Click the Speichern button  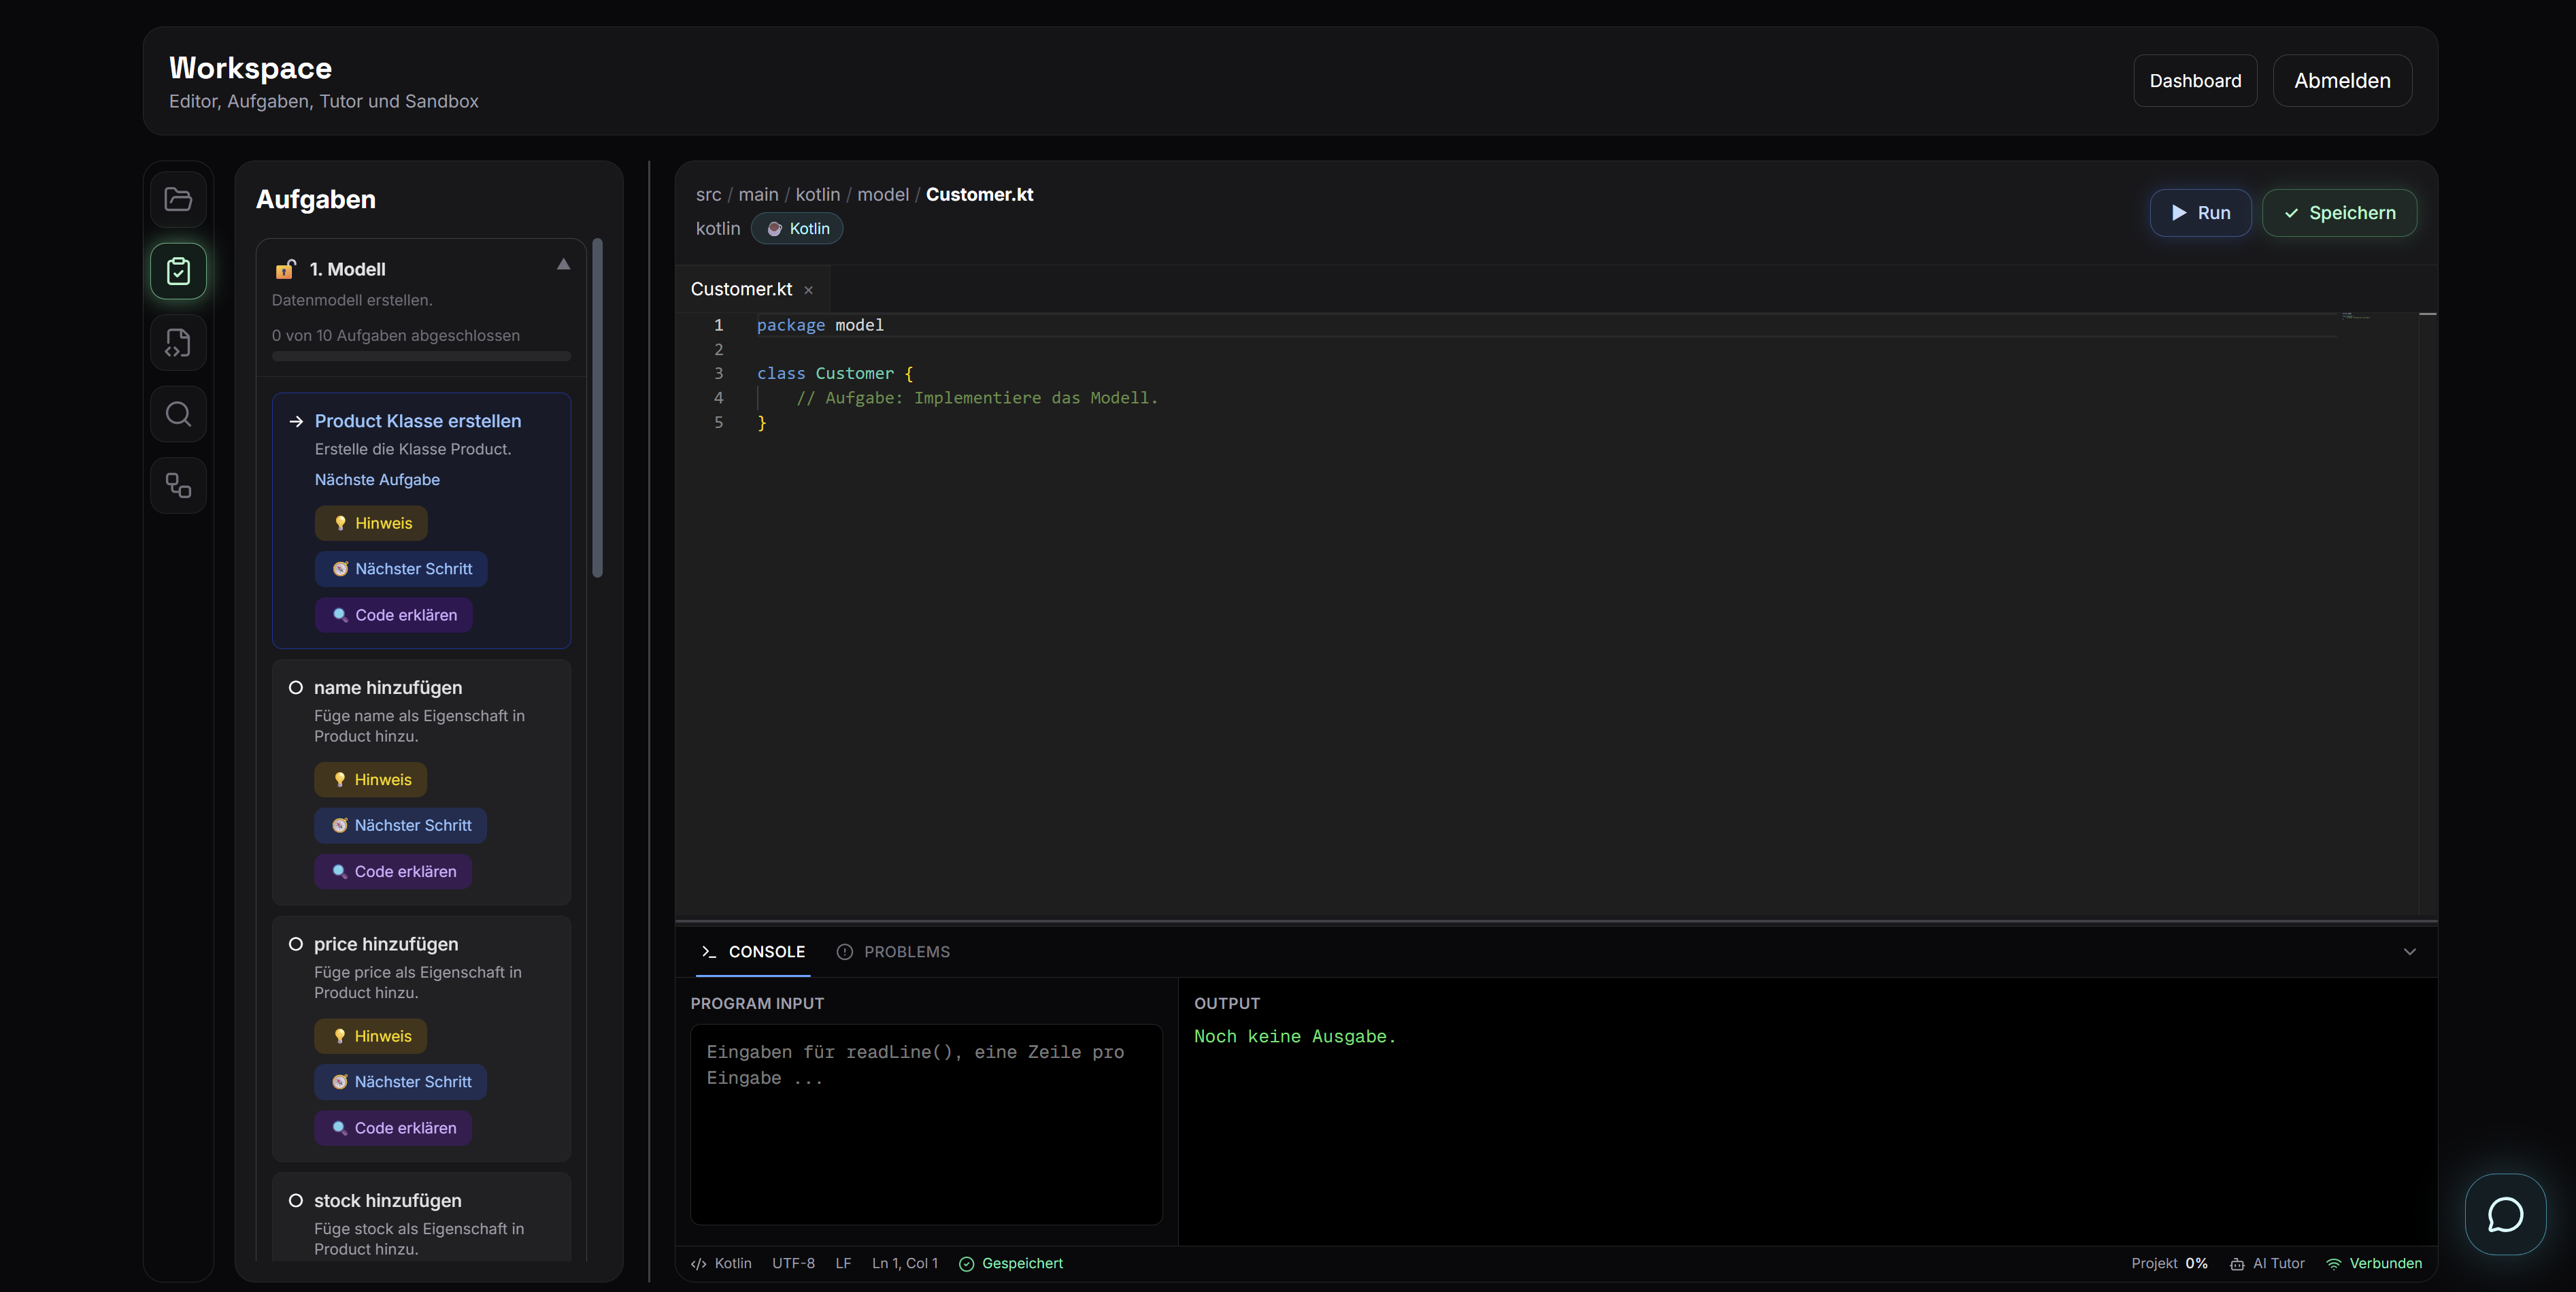click(x=2339, y=213)
